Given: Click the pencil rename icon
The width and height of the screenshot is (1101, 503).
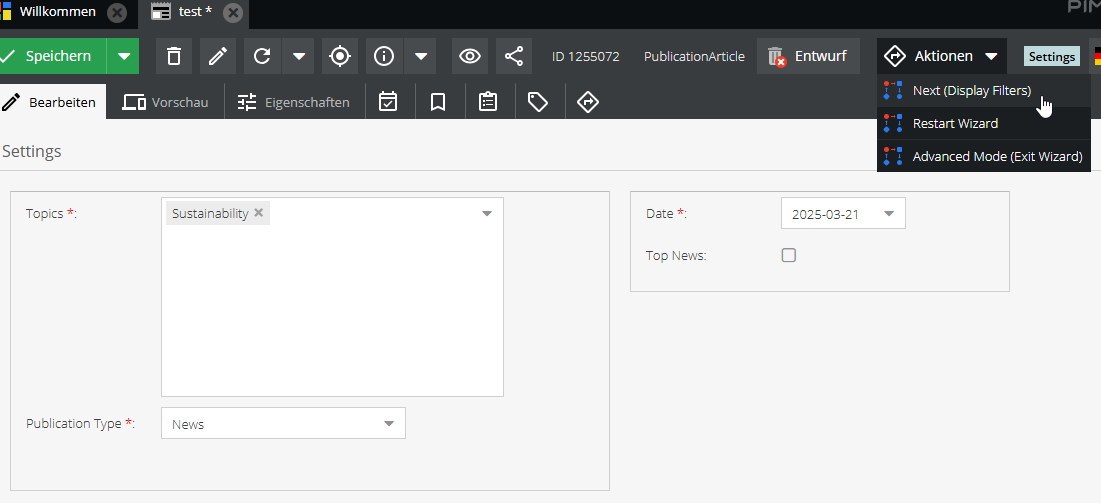Looking at the screenshot, I should [x=218, y=56].
